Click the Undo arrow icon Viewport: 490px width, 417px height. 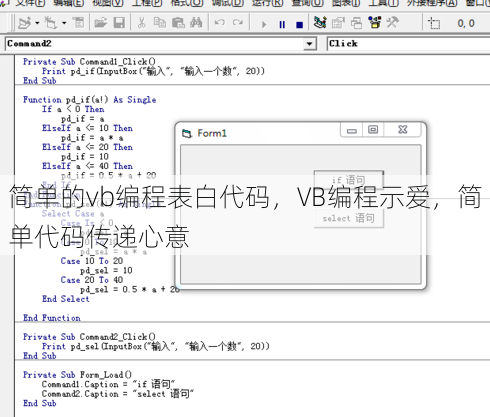220,23
